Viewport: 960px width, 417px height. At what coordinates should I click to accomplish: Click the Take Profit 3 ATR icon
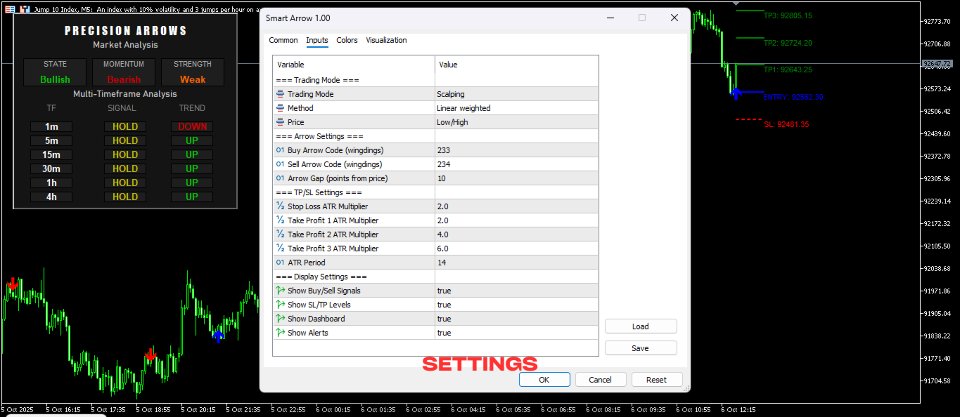(280, 249)
